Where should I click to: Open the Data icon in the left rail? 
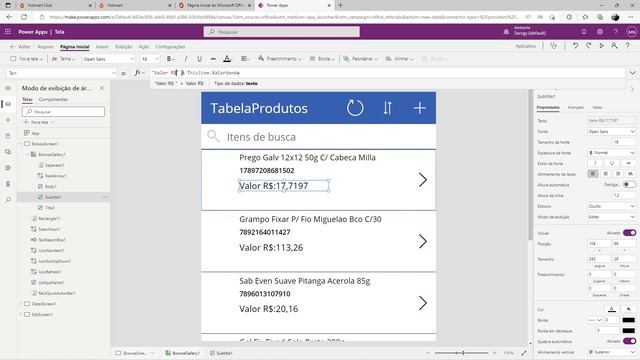[8, 136]
